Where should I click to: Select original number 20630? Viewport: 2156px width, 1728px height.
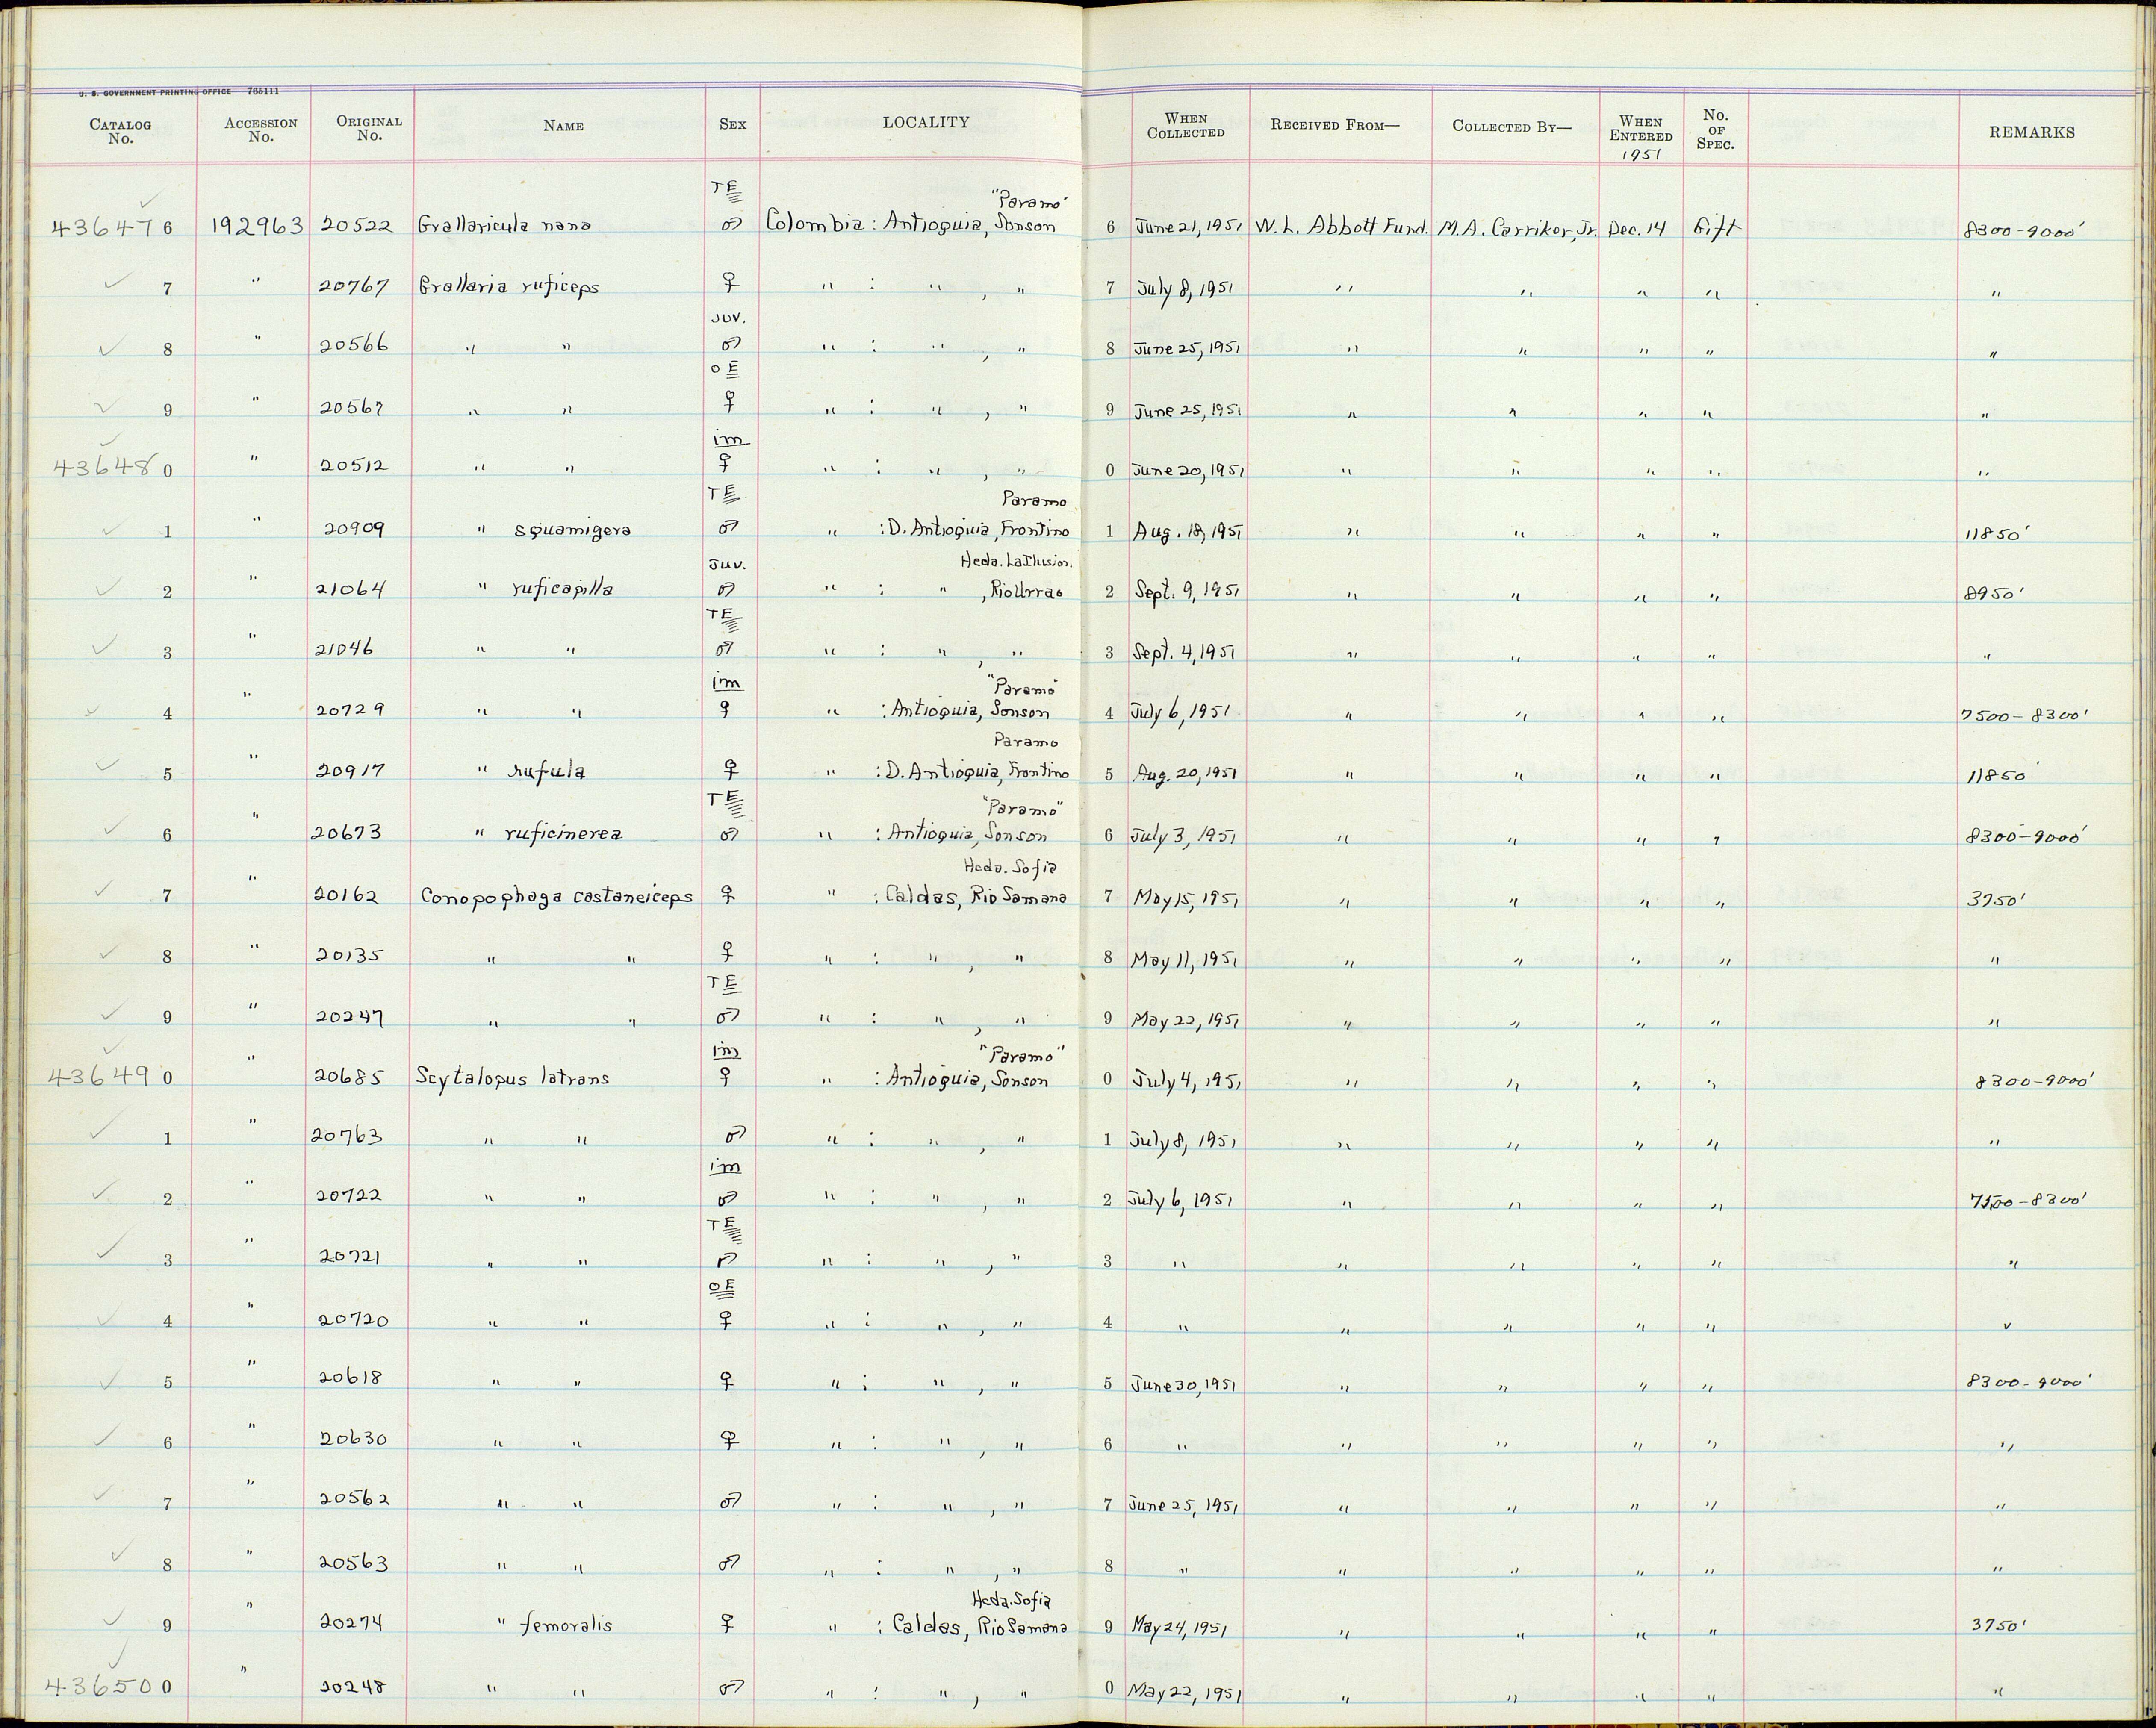click(x=355, y=1438)
